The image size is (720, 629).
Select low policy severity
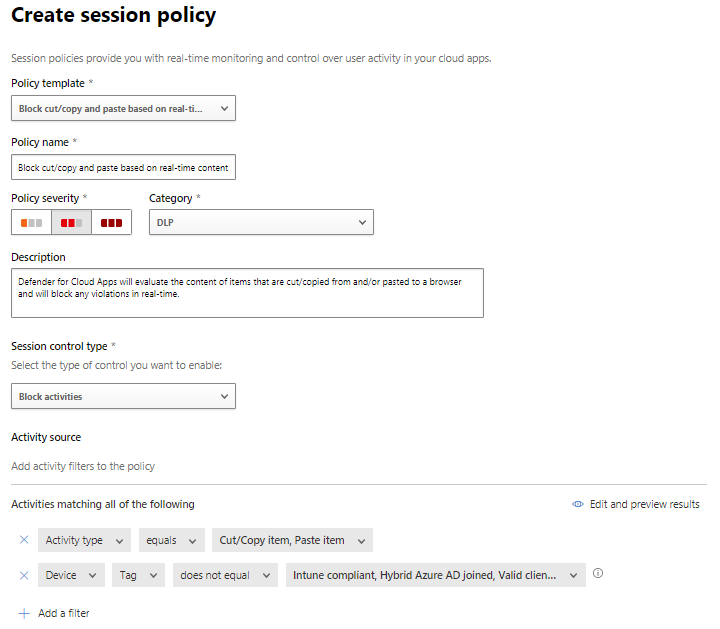(31, 222)
